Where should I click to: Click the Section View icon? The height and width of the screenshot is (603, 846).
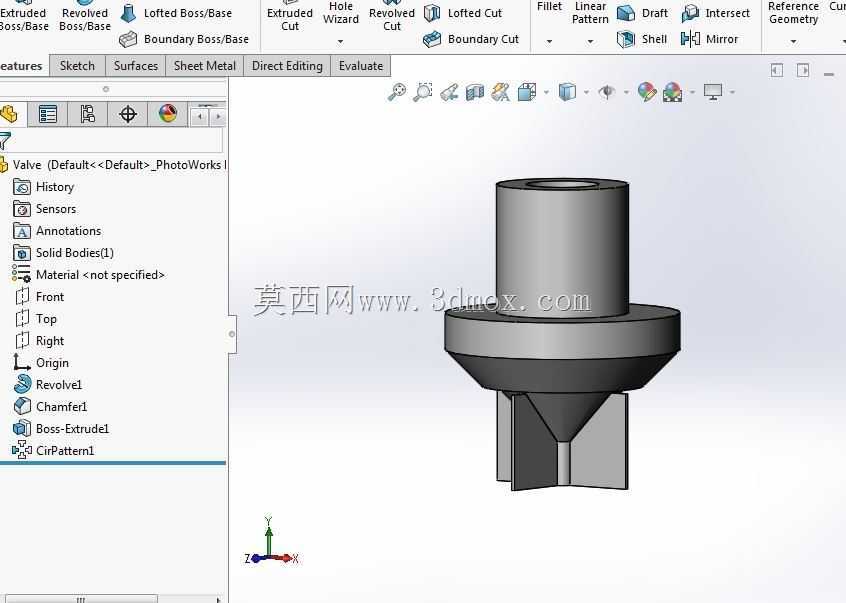(x=475, y=92)
